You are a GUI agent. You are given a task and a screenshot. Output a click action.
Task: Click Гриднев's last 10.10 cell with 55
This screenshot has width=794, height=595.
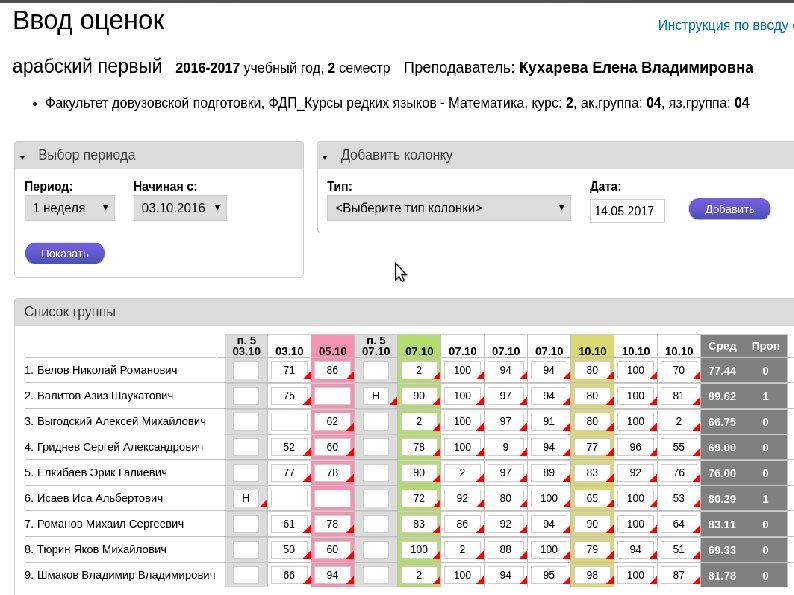679,447
